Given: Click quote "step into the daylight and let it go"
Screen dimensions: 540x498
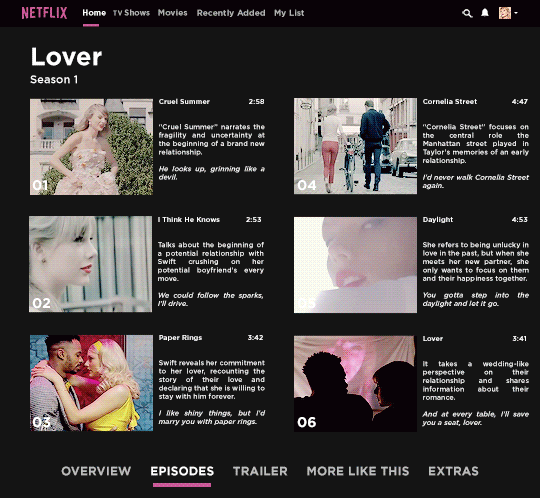Looking at the screenshot, I should coord(476,299).
